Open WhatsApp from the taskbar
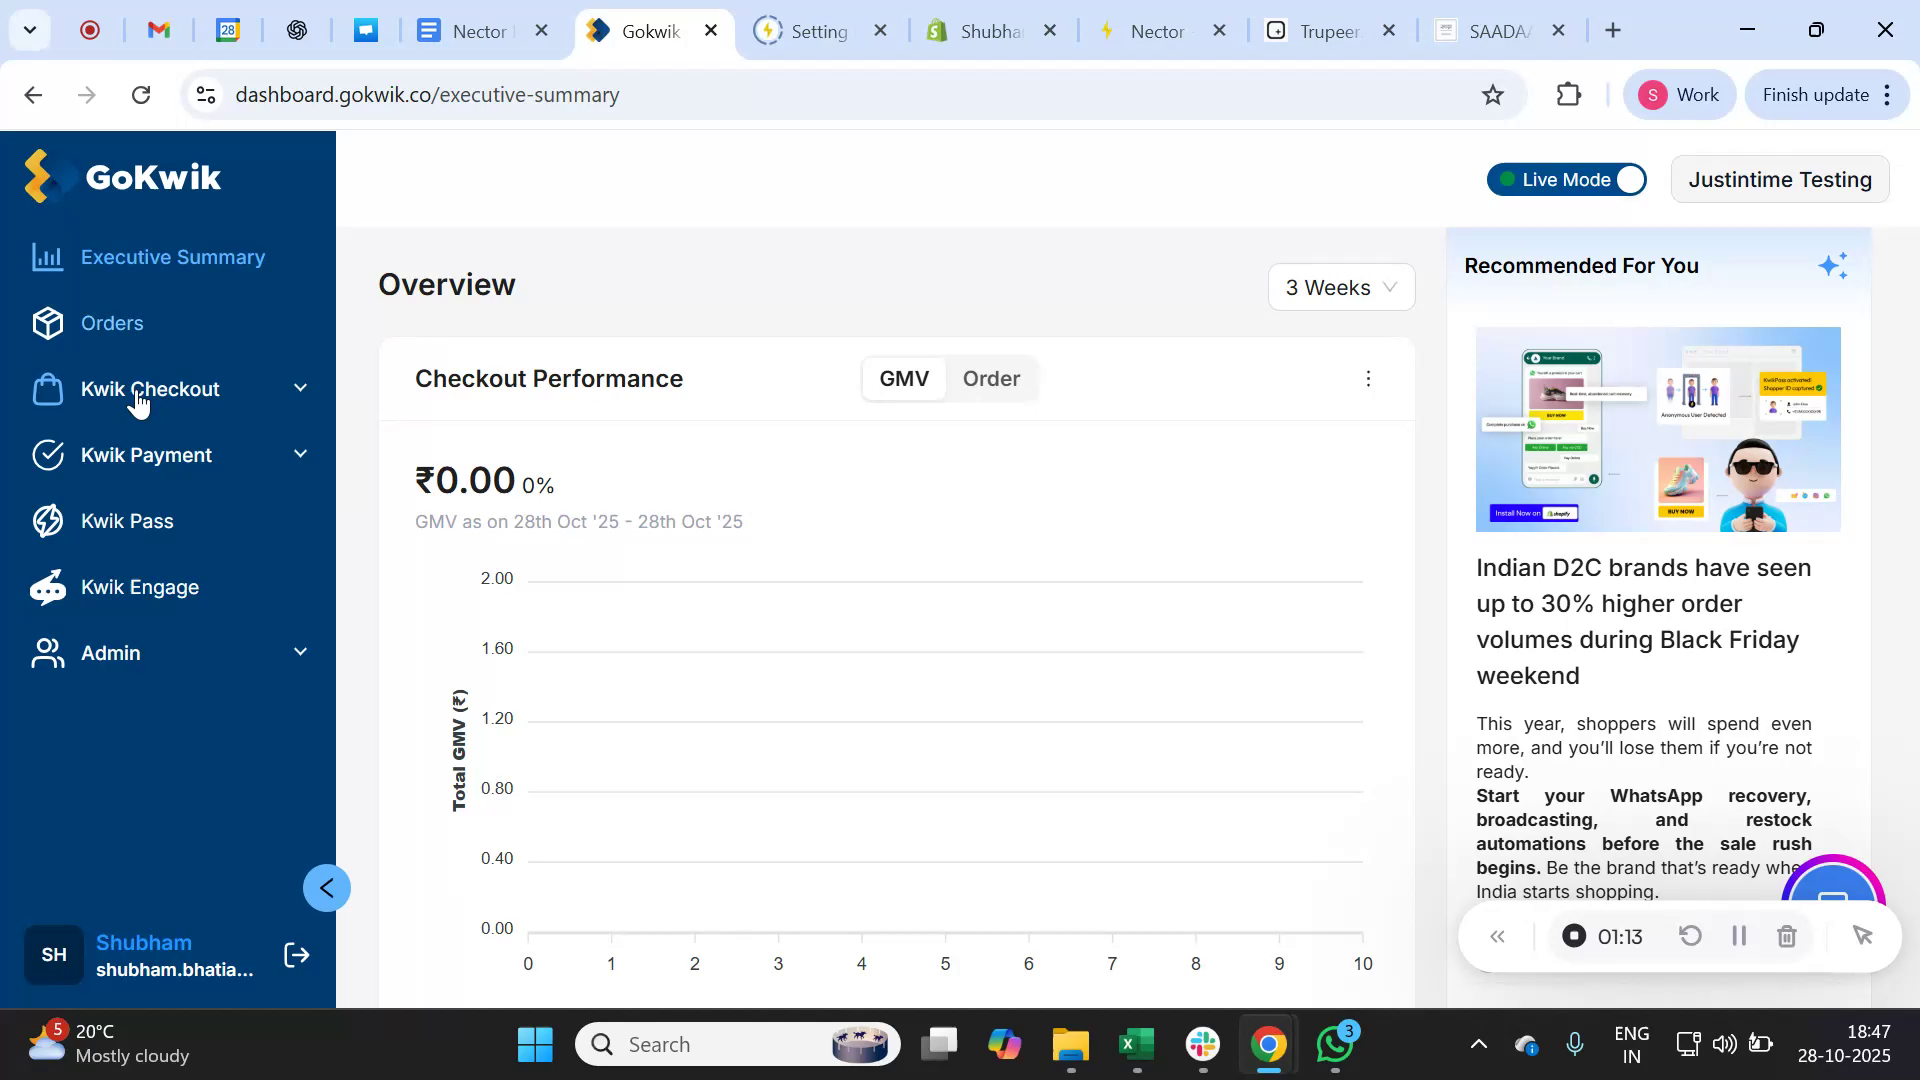Screen dimensions: 1920x1080 (1334, 1043)
